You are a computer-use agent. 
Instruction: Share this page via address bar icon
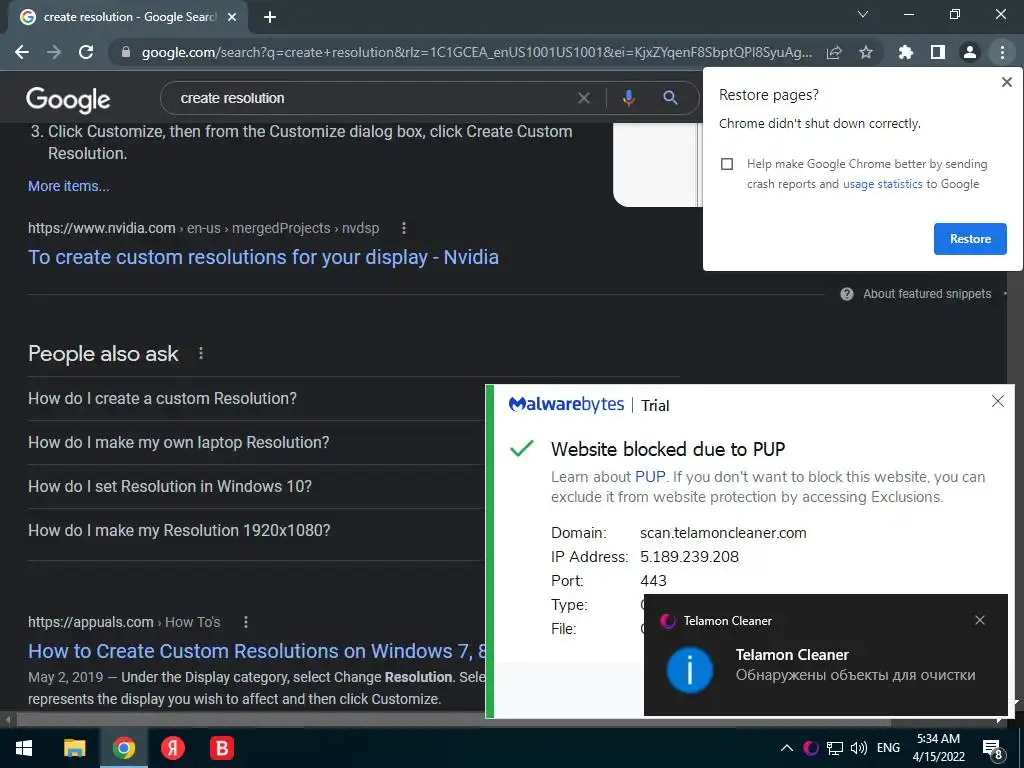pos(834,52)
